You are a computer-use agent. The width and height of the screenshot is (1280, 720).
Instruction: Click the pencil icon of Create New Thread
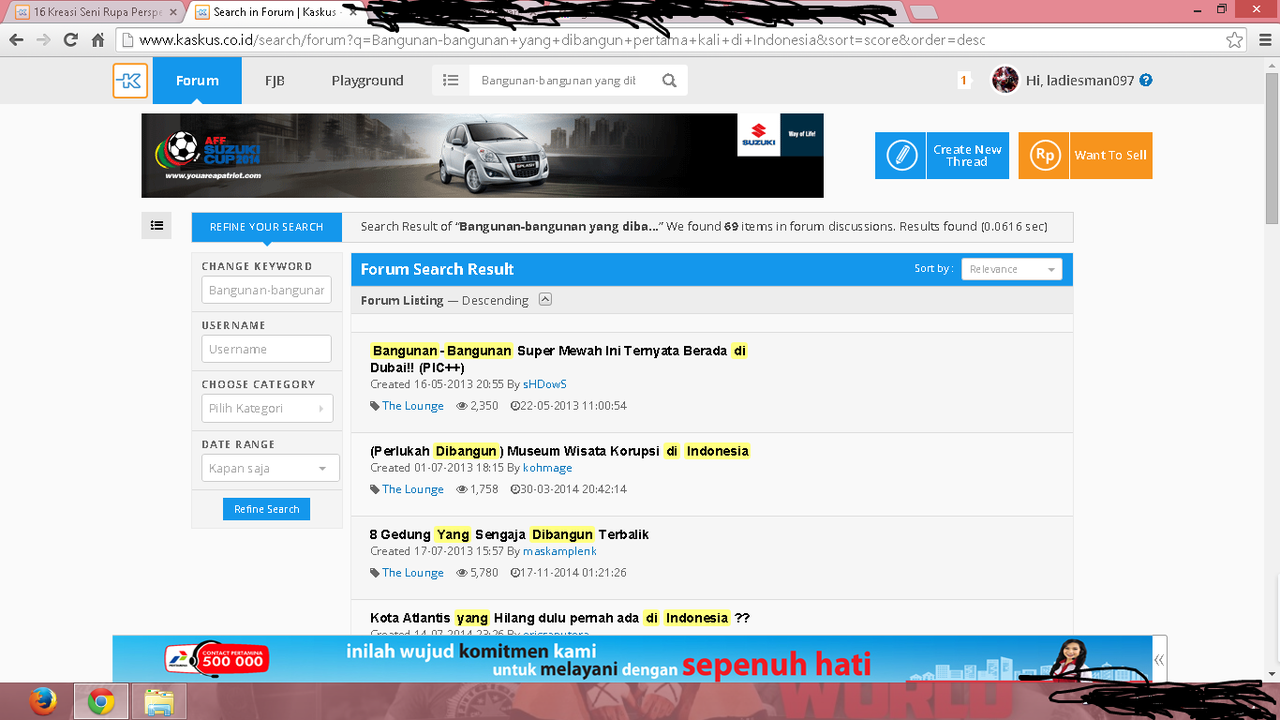click(901, 156)
